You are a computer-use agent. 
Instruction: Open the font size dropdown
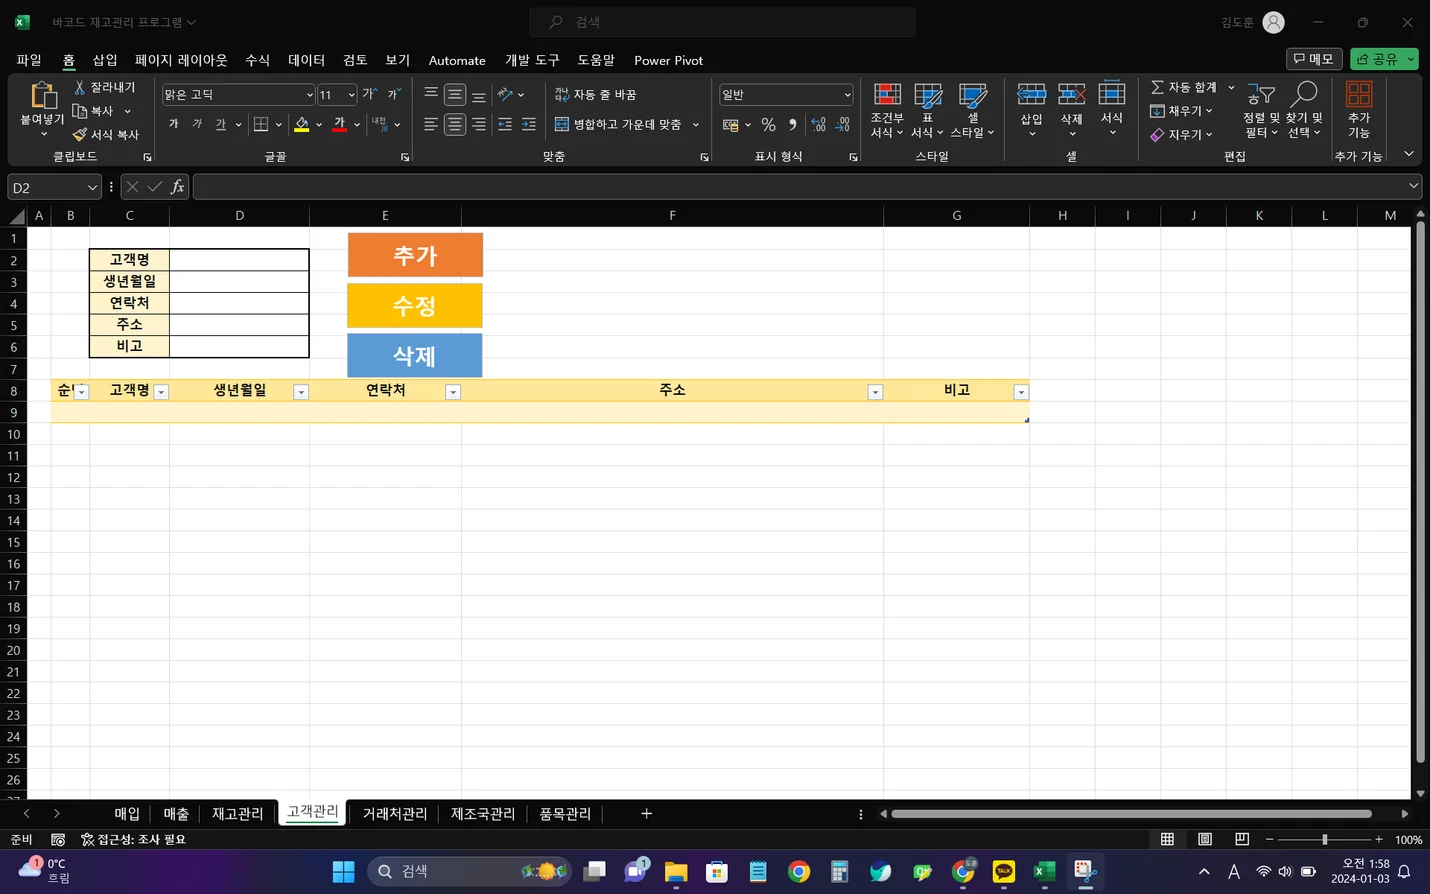351,95
